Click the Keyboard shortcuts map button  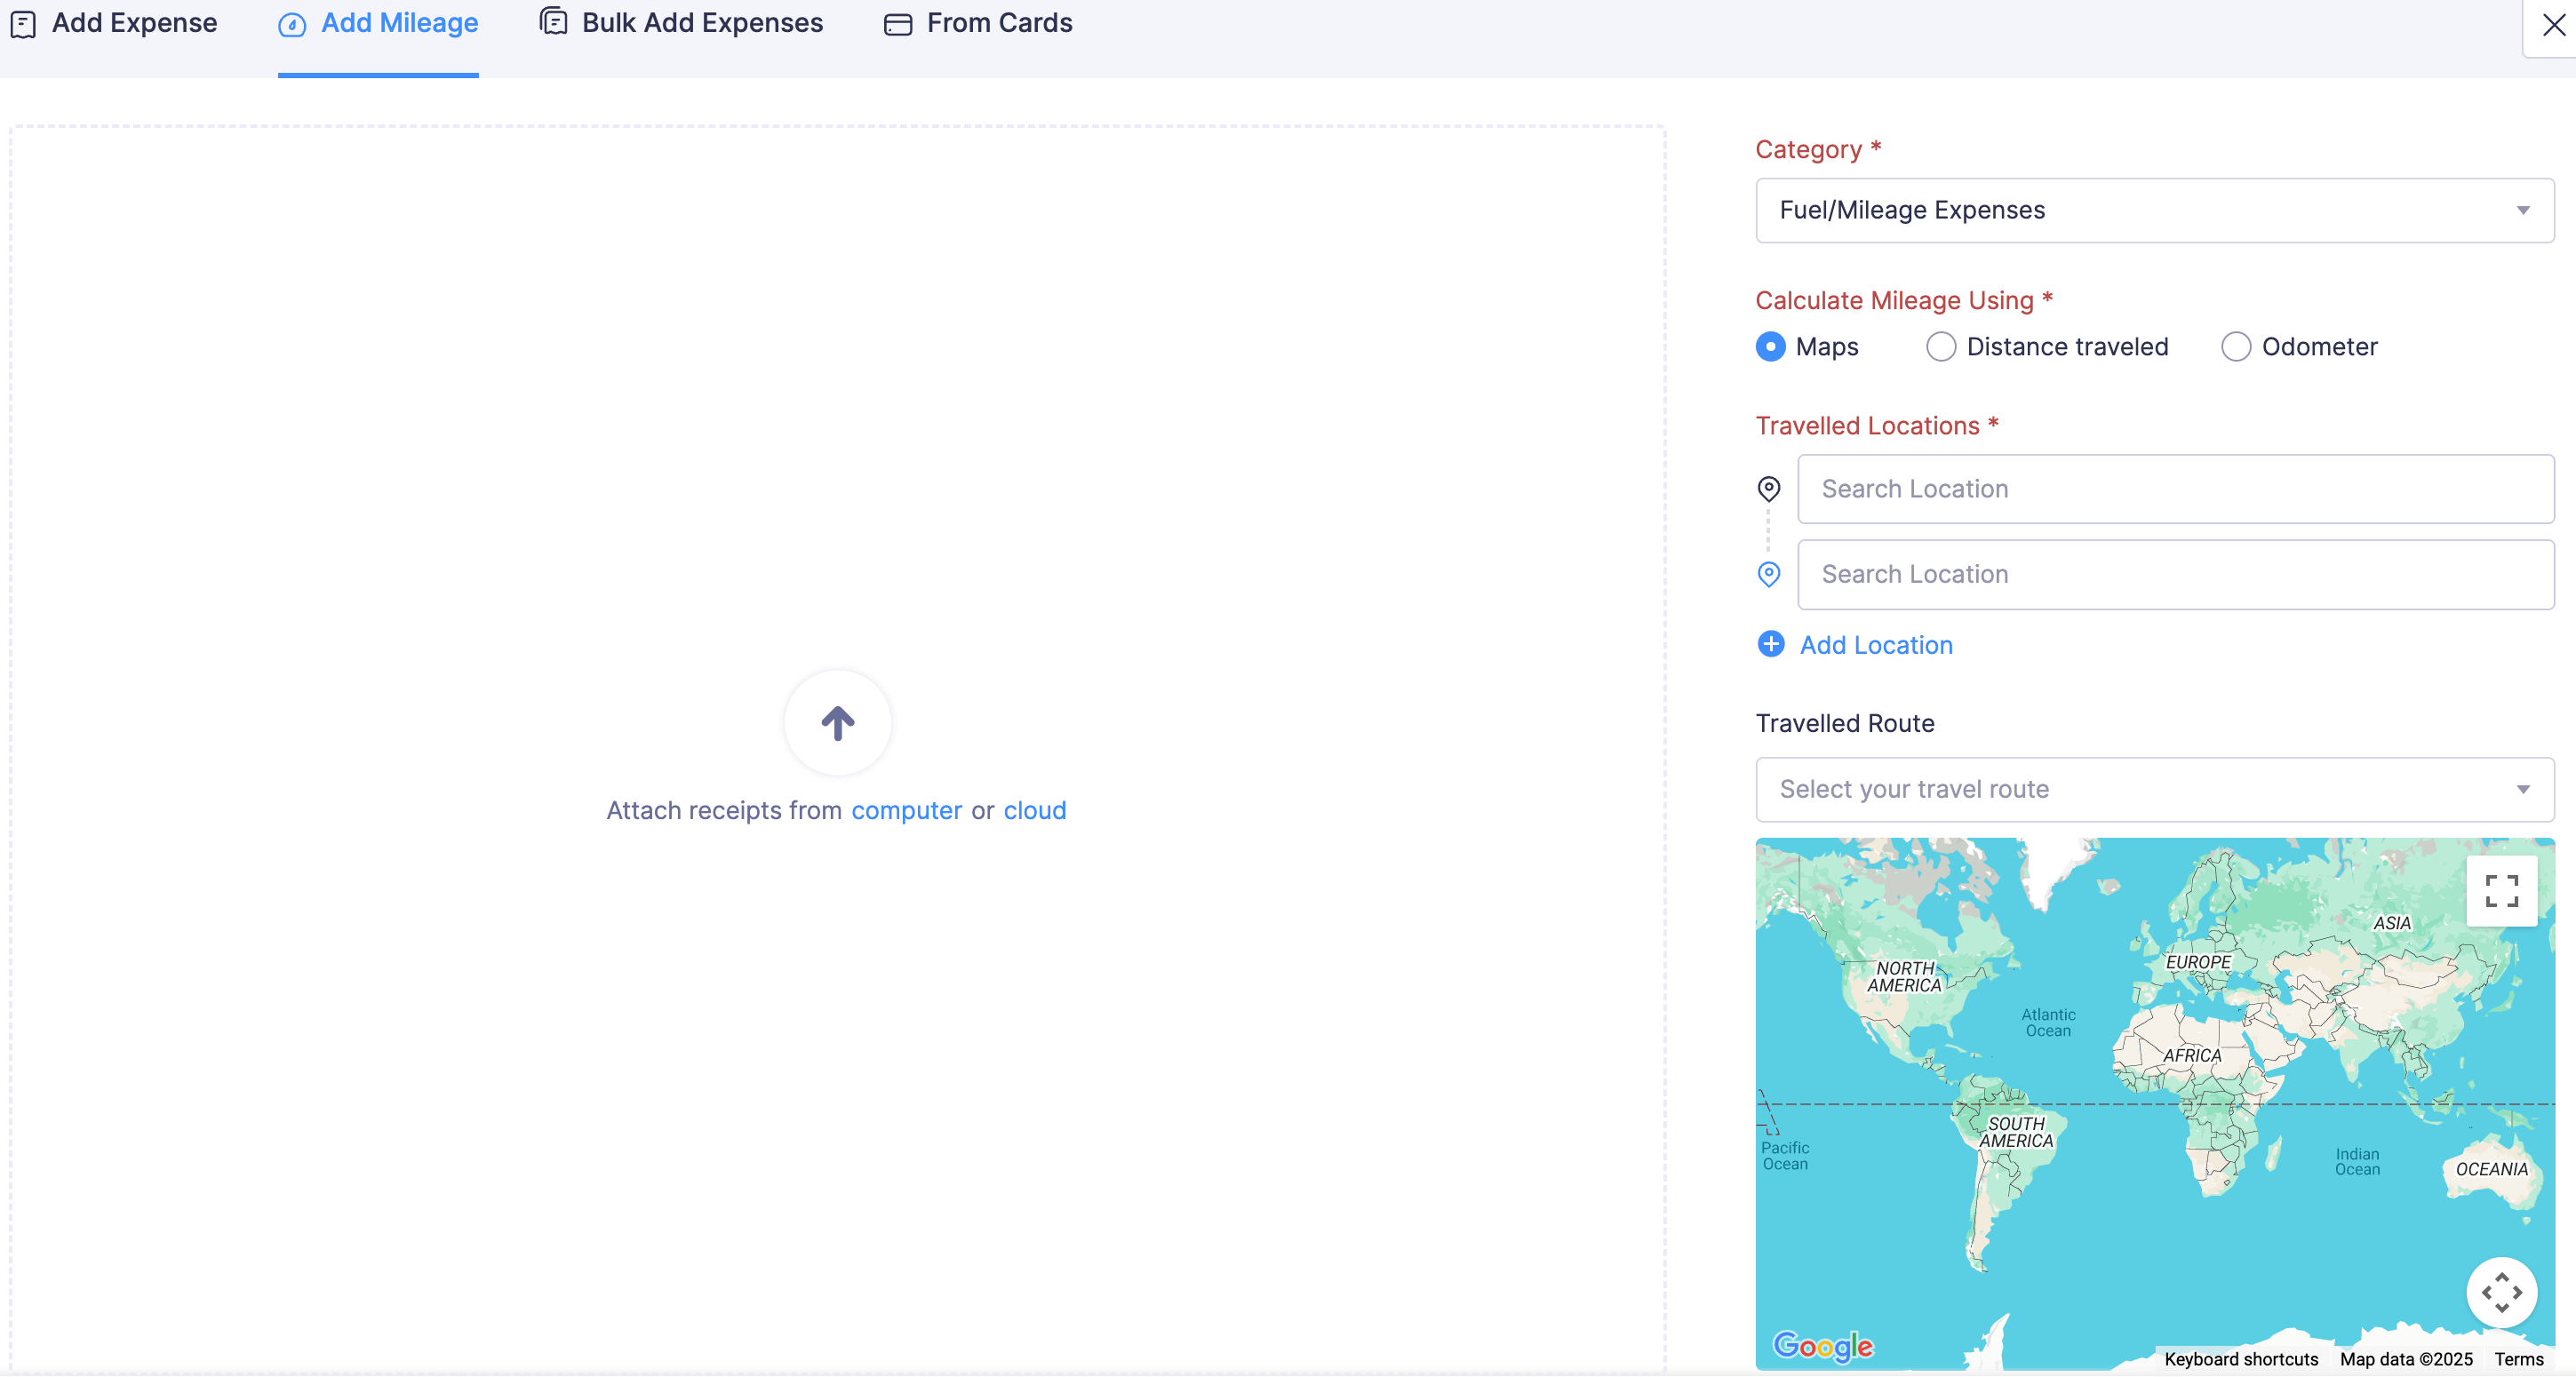point(2240,1358)
